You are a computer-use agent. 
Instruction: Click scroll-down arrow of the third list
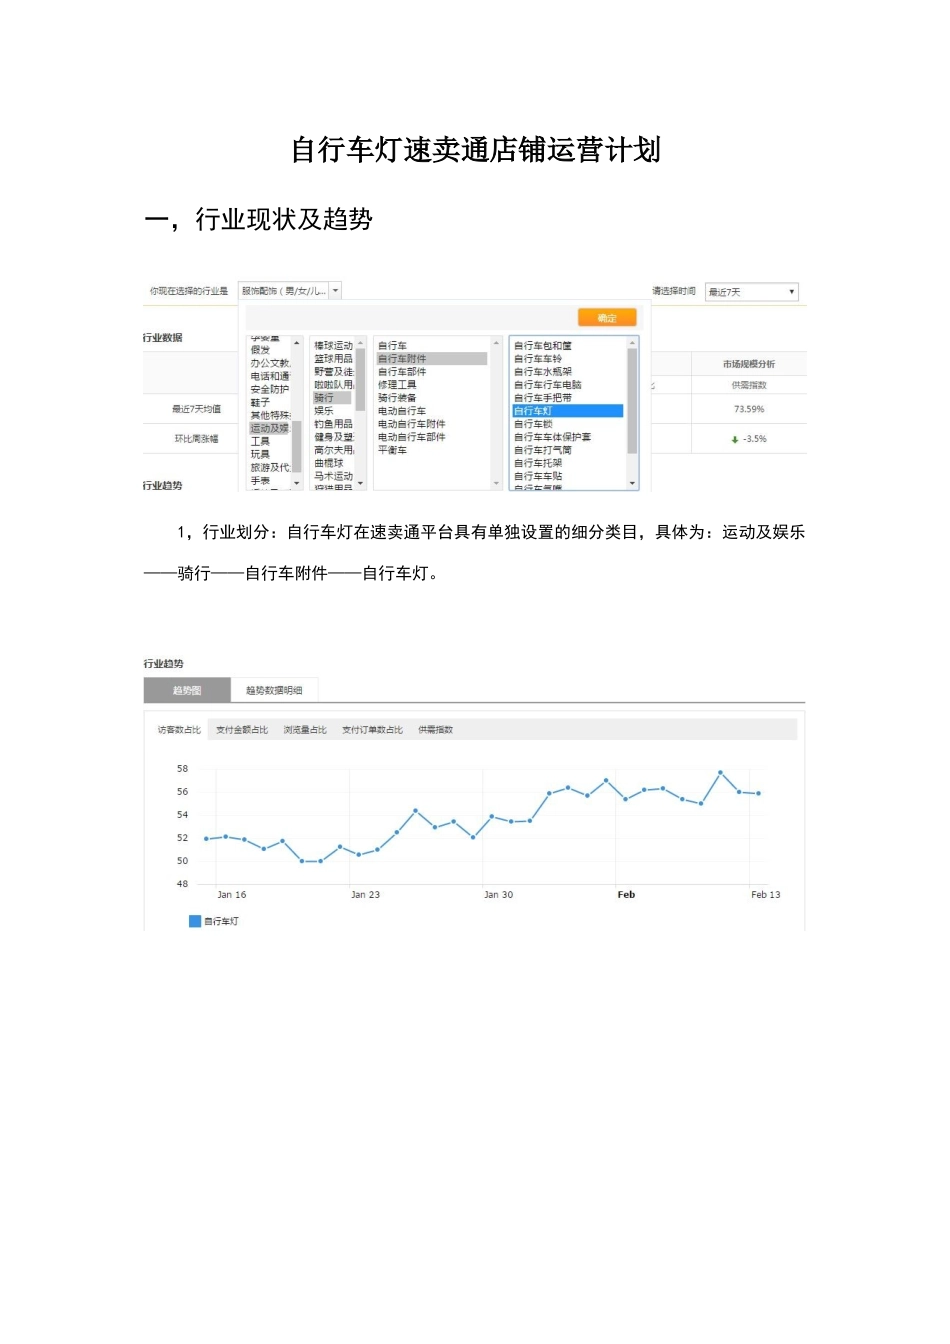pyautogui.click(x=496, y=483)
